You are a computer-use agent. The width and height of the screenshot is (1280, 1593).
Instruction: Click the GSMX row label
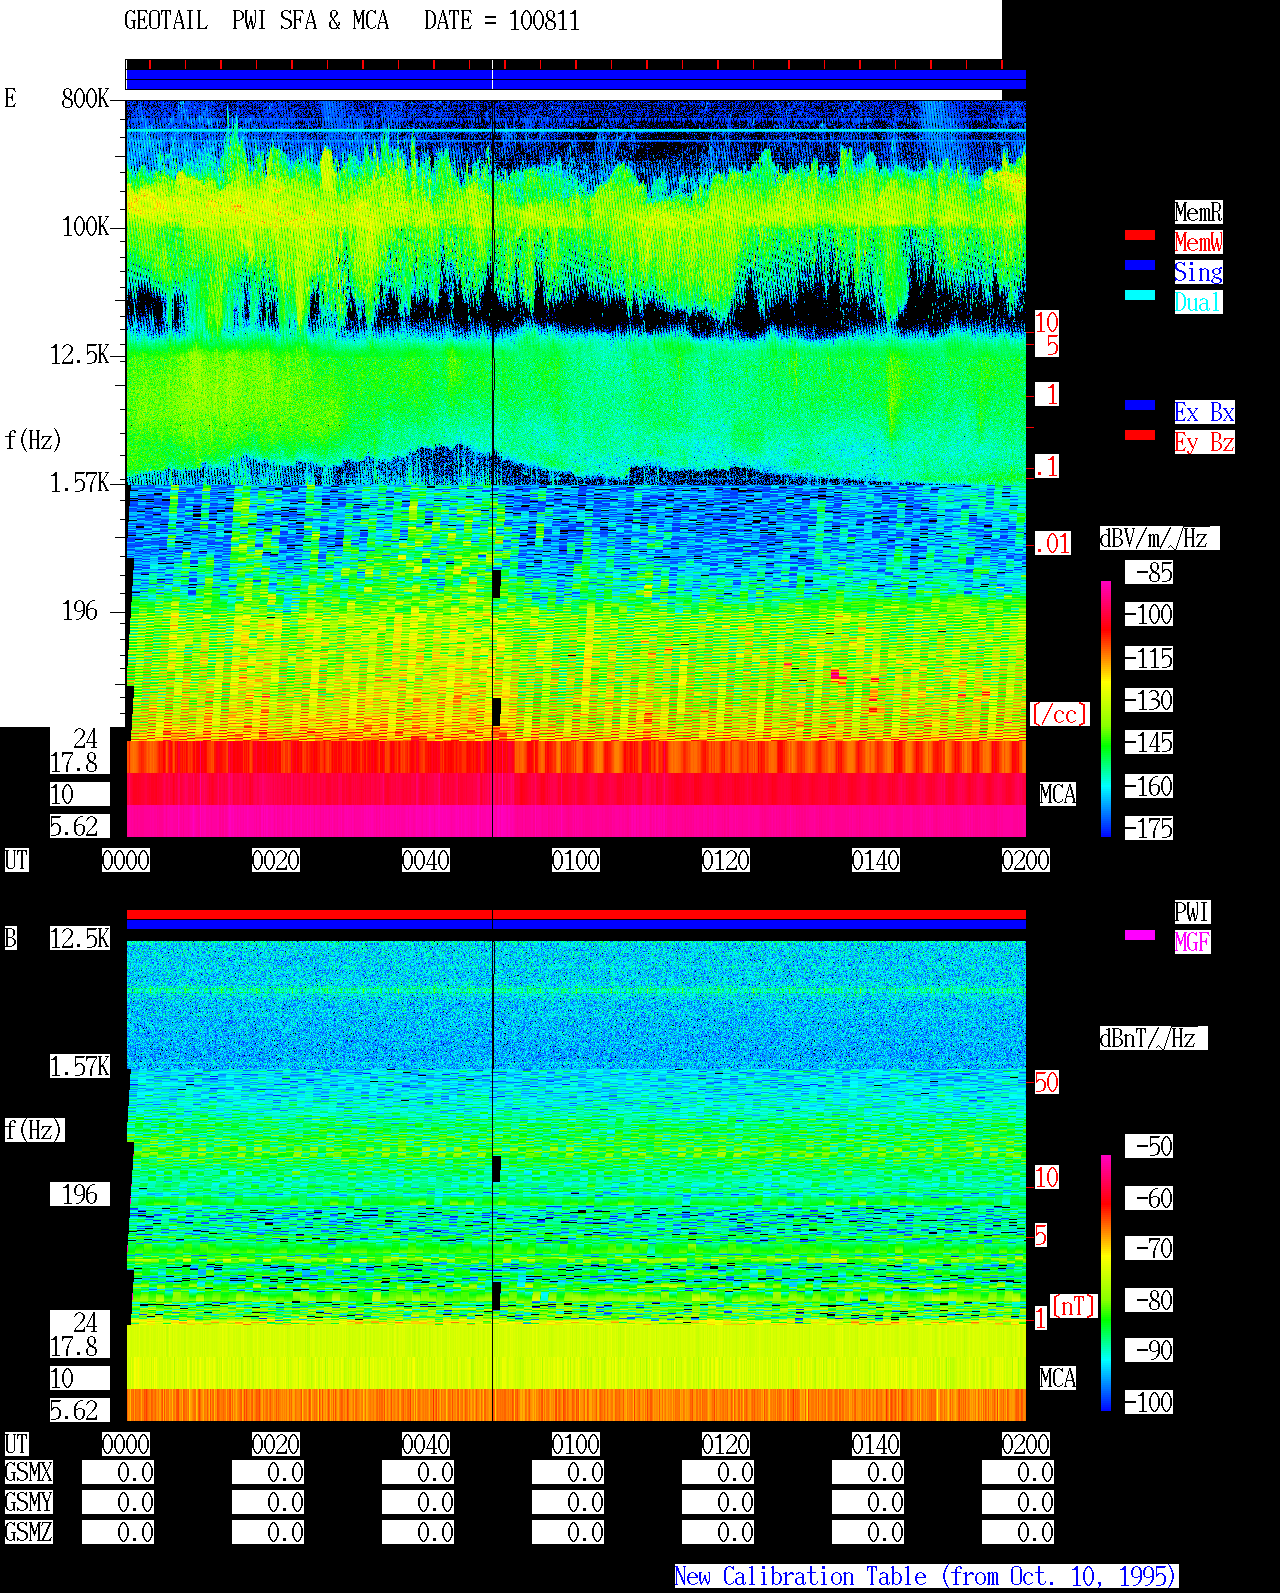28,1472
